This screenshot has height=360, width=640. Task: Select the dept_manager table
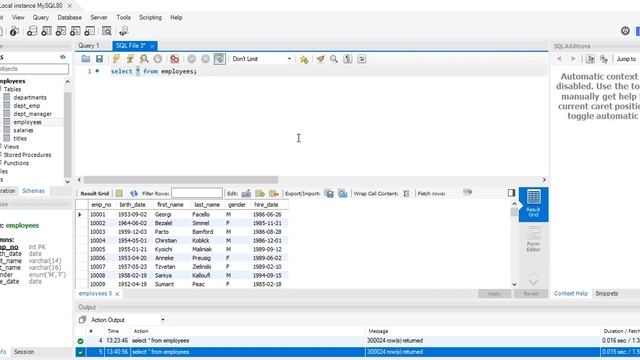click(32, 114)
